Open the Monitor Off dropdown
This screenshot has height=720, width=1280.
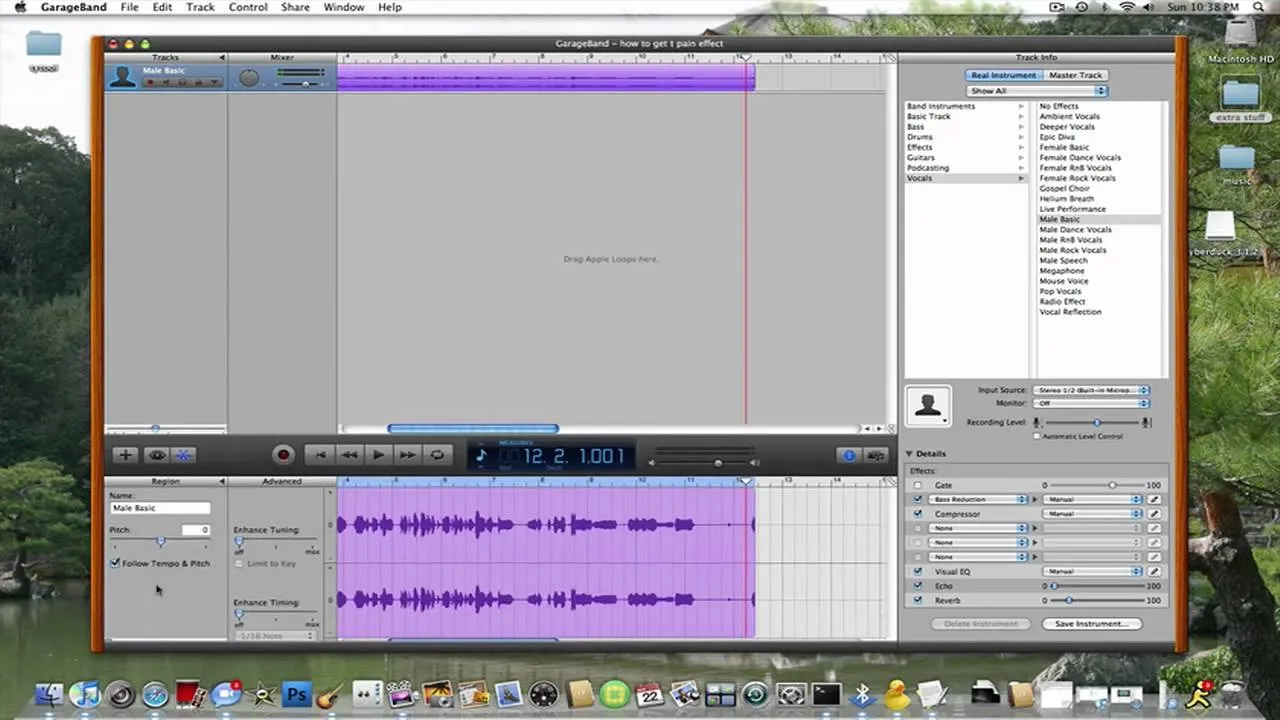click(x=1090, y=403)
